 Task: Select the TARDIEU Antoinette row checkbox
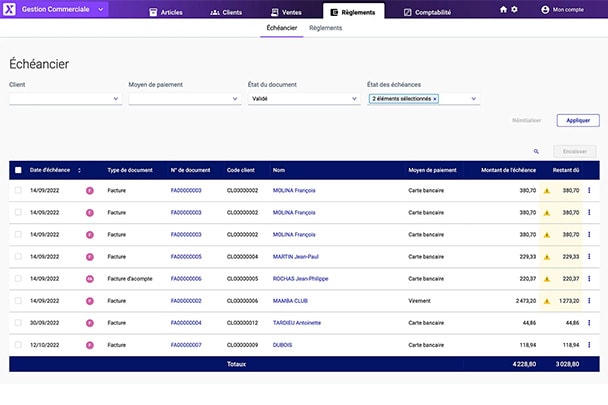[18, 323]
